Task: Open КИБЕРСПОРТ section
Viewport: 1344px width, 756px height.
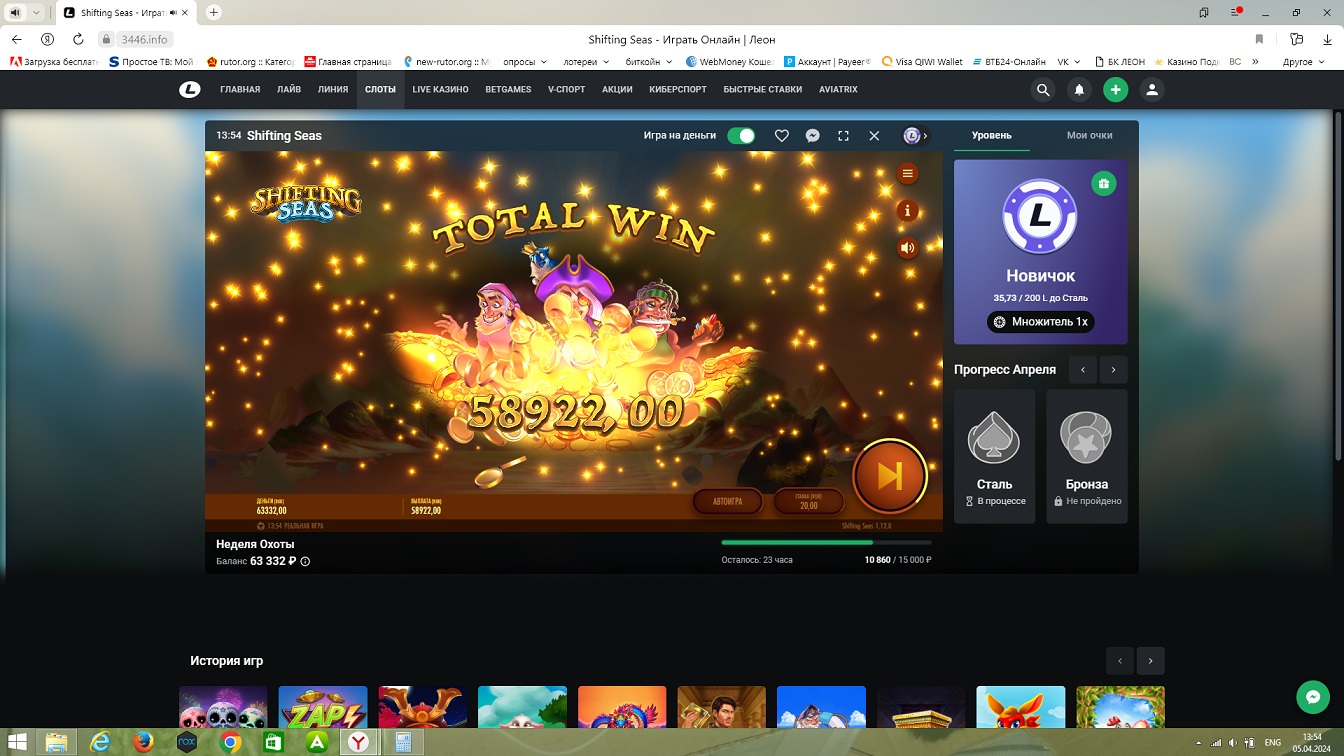Action: (x=678, y=90)
